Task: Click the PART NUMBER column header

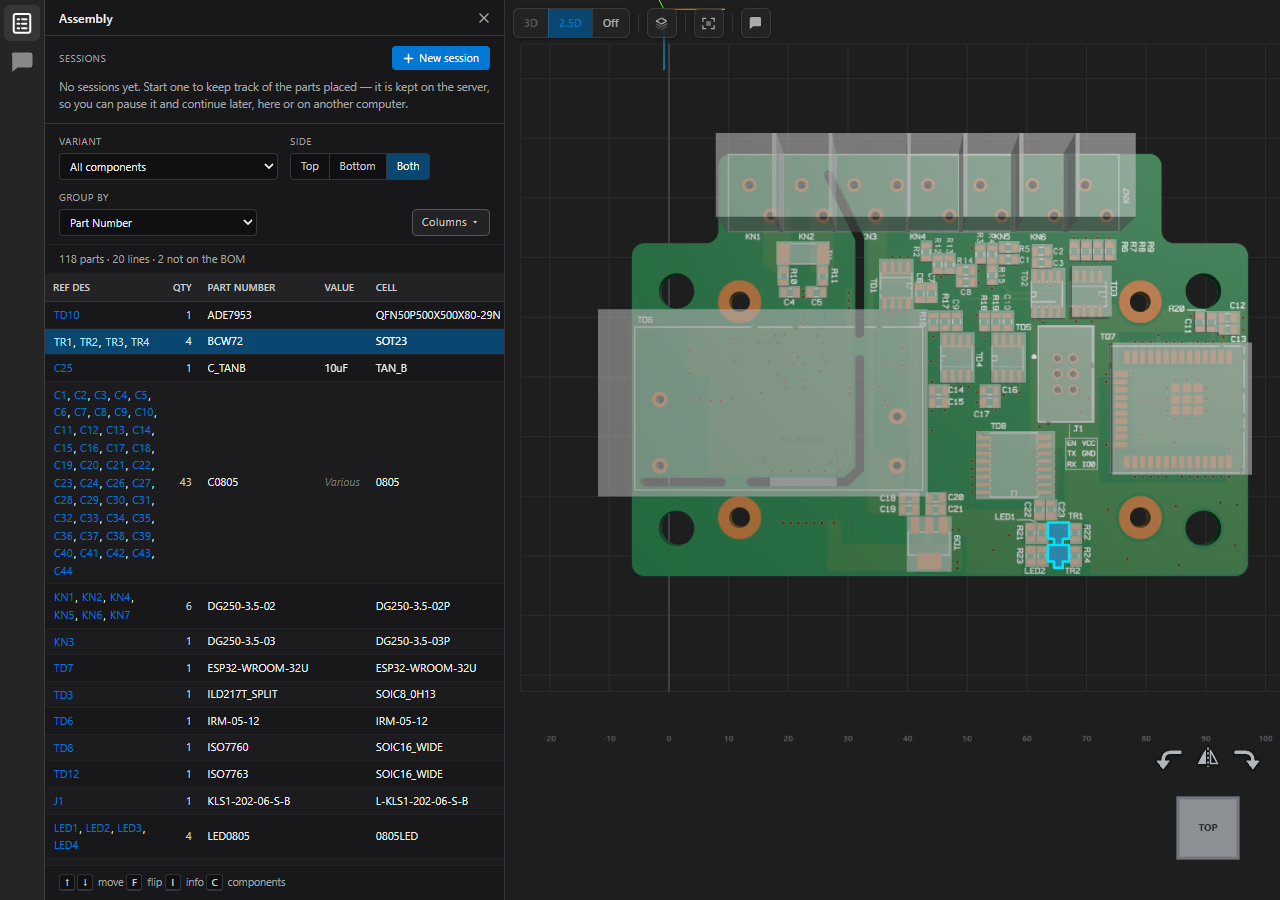Action: click(x=241, y=288)
